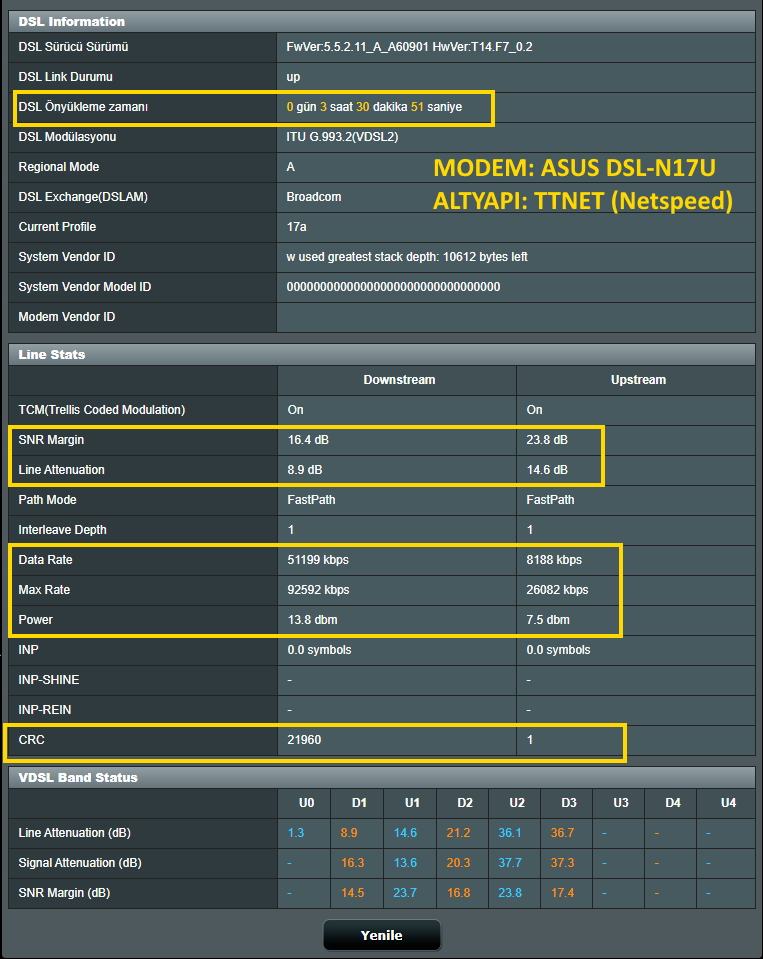Click U1 SNR margin value 23.7
Screen dimensions: 763x959
tap(405, 892)
